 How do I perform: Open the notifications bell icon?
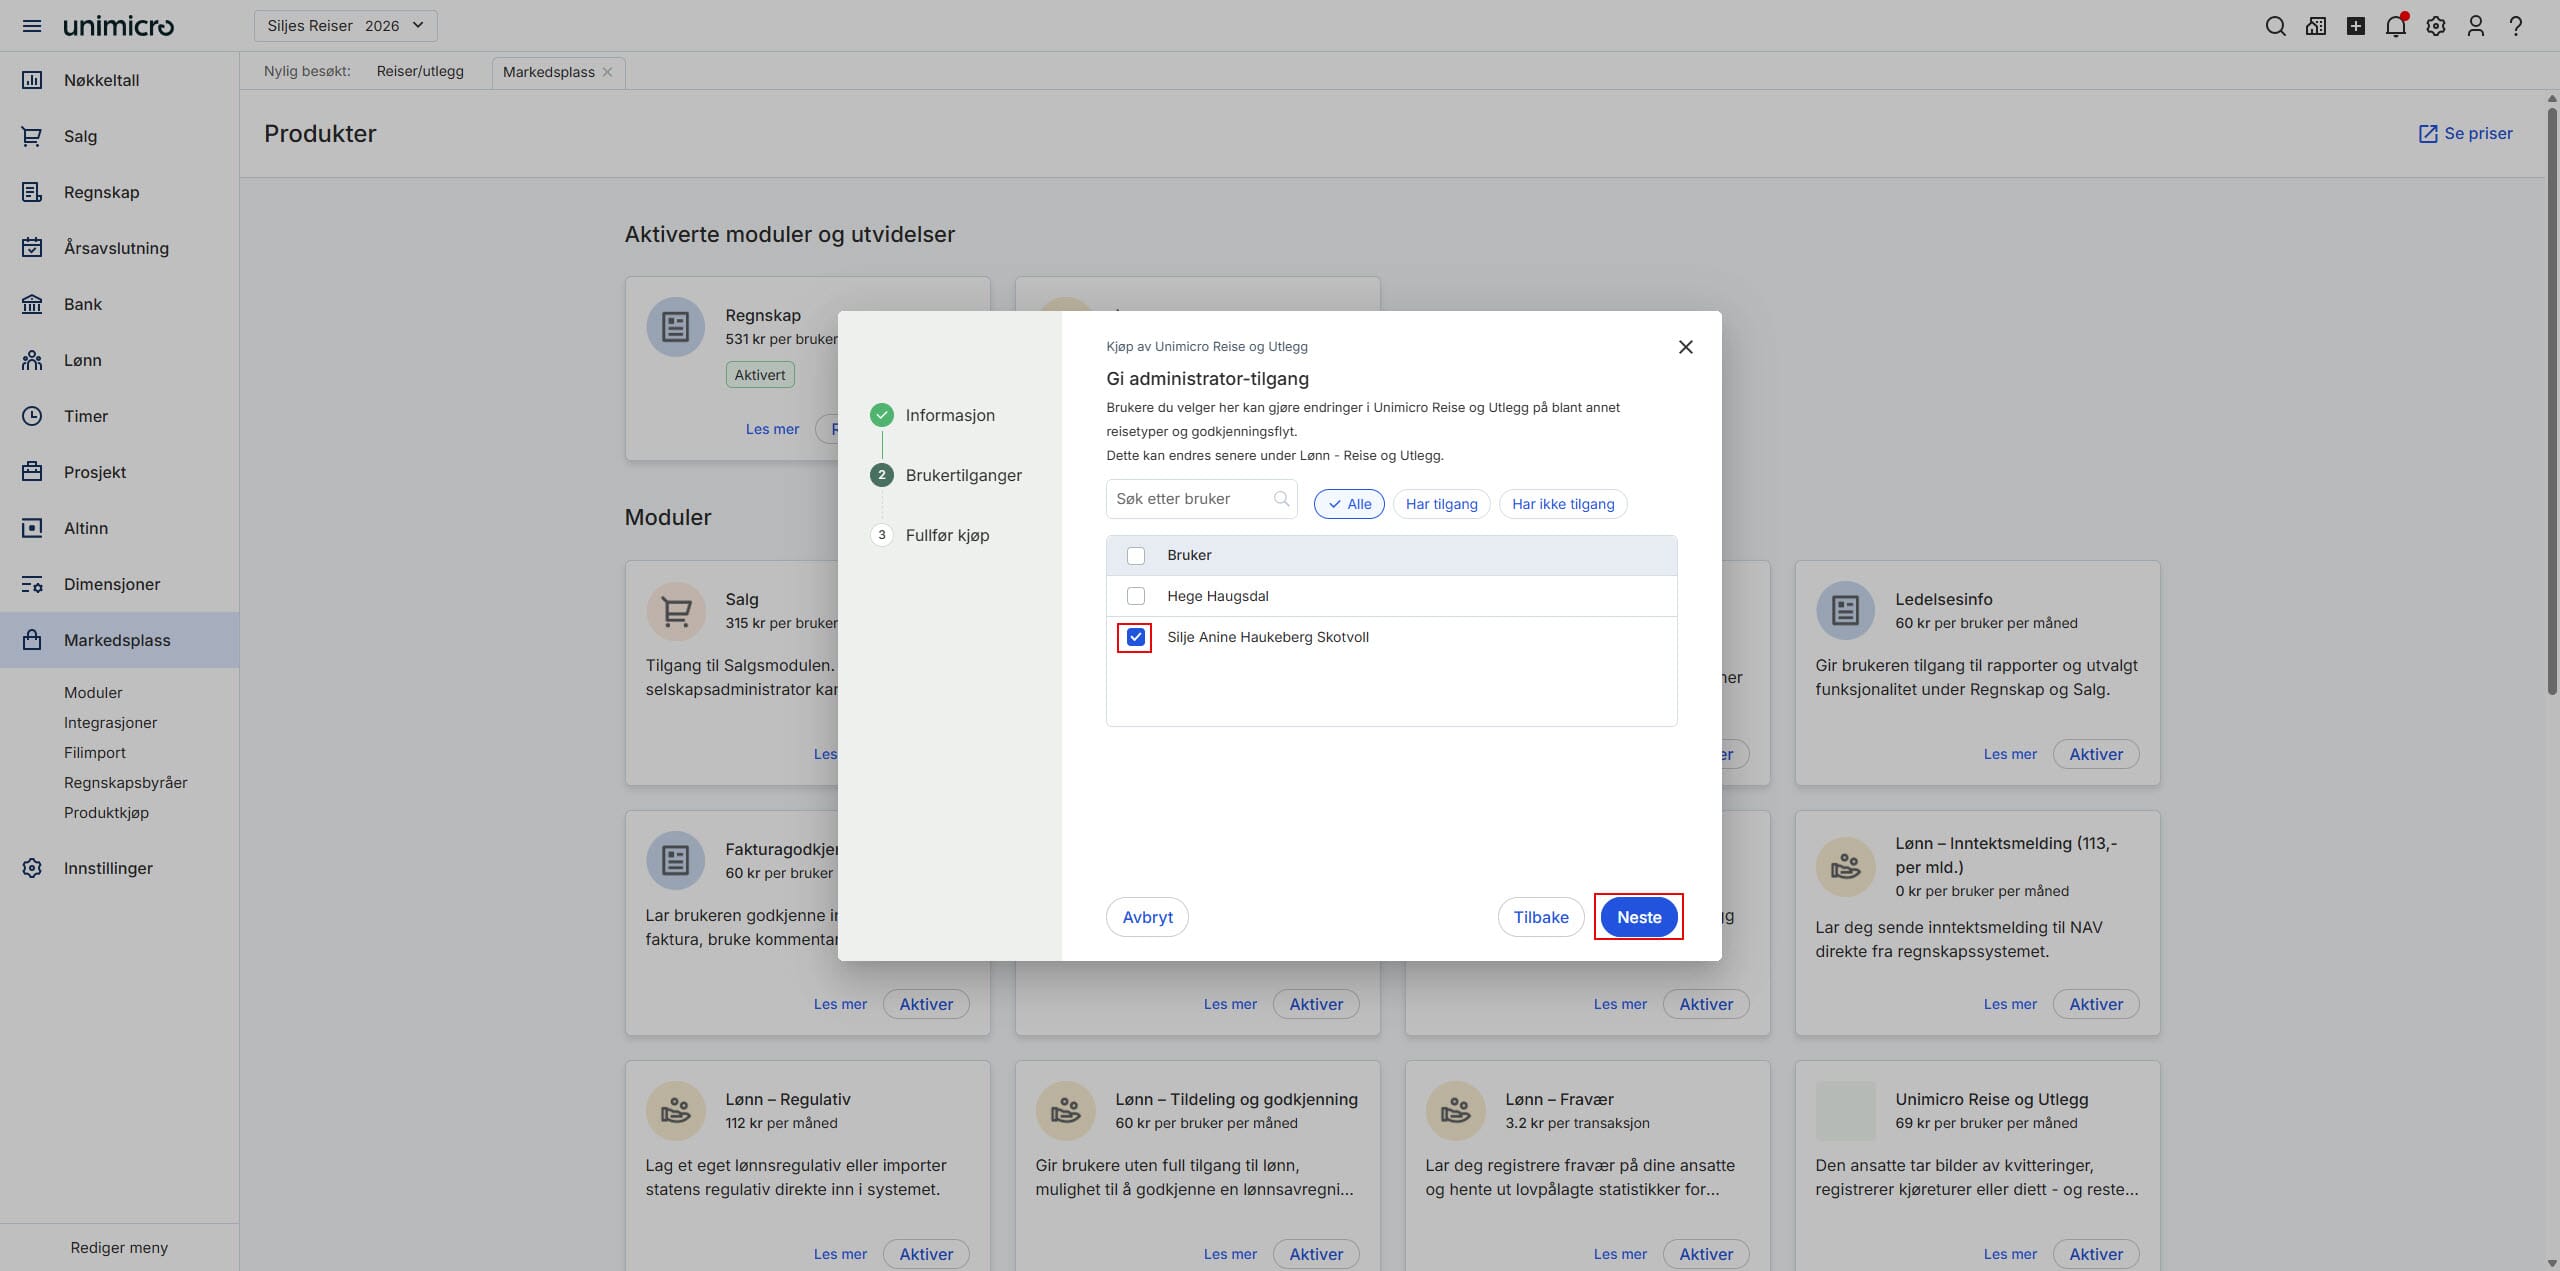pos(2395,26)
